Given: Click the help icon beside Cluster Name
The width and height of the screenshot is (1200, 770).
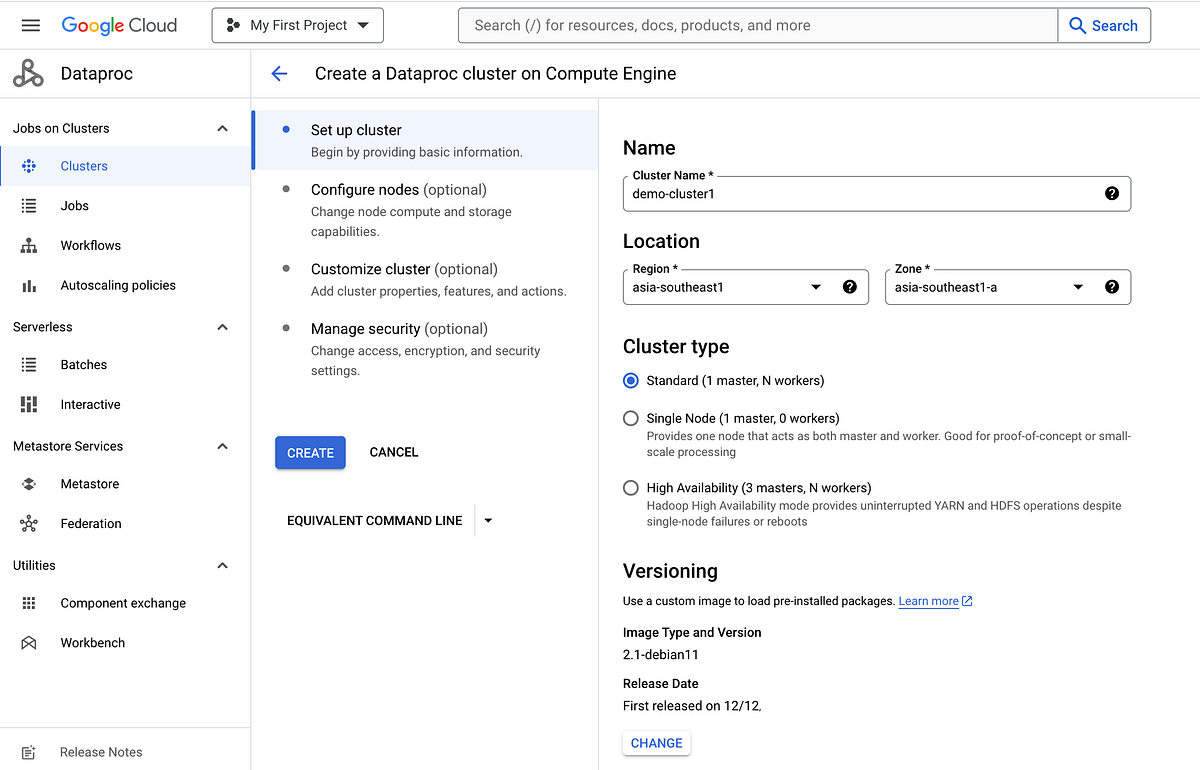Looking at the screenshot, I should click(1112, 193).
